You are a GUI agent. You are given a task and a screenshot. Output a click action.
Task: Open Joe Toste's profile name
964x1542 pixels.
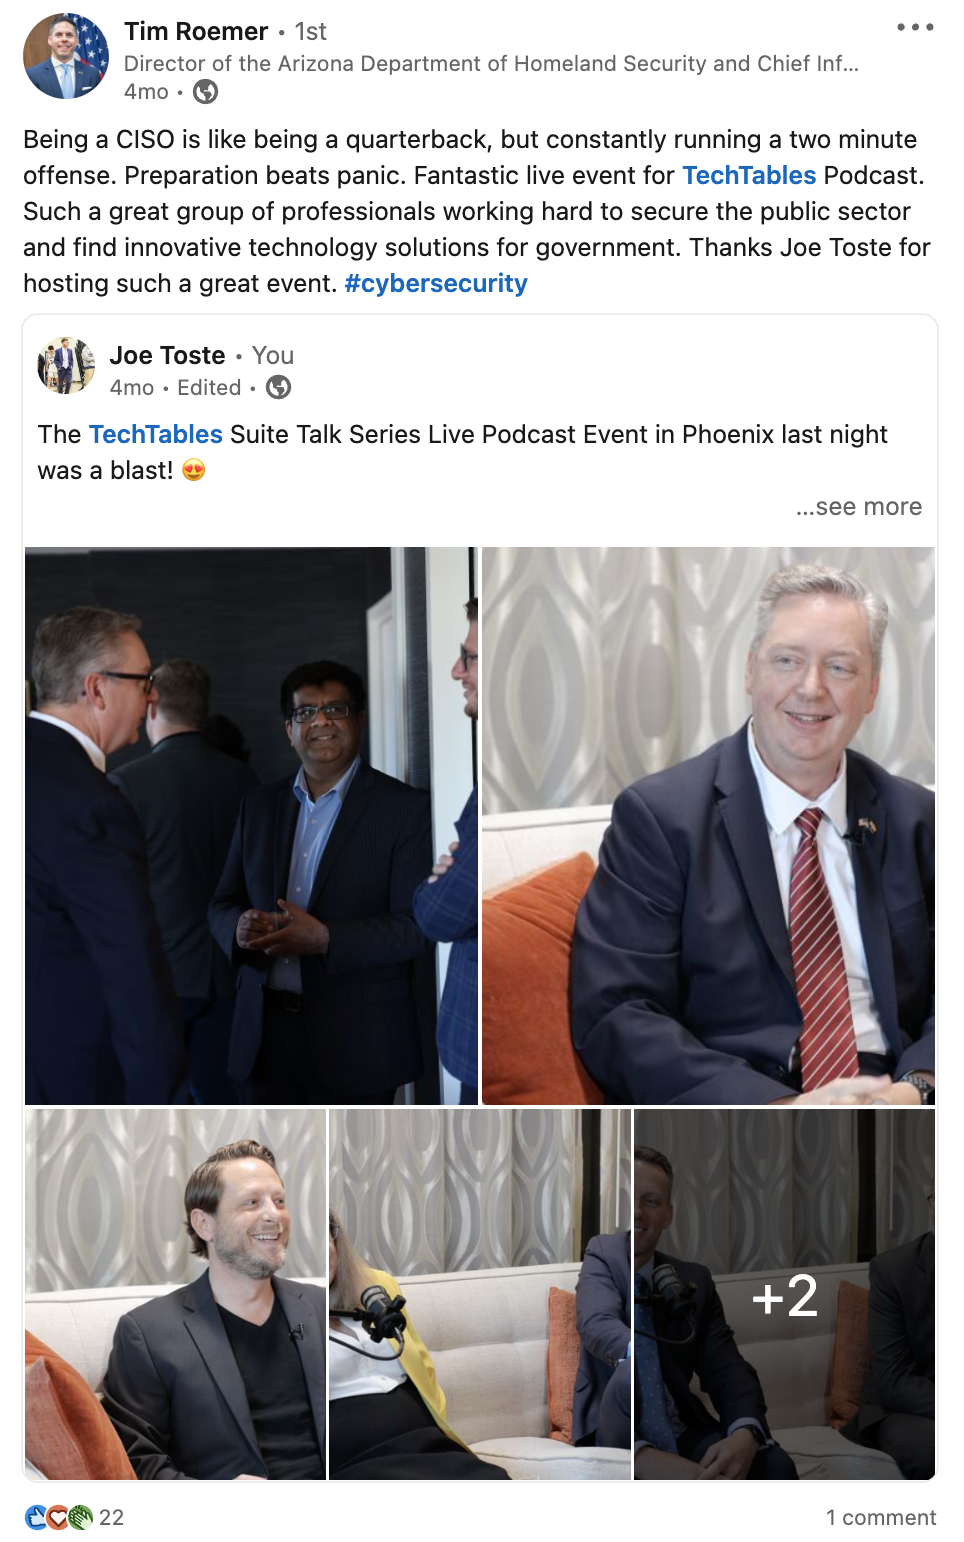tap(168, 356)
